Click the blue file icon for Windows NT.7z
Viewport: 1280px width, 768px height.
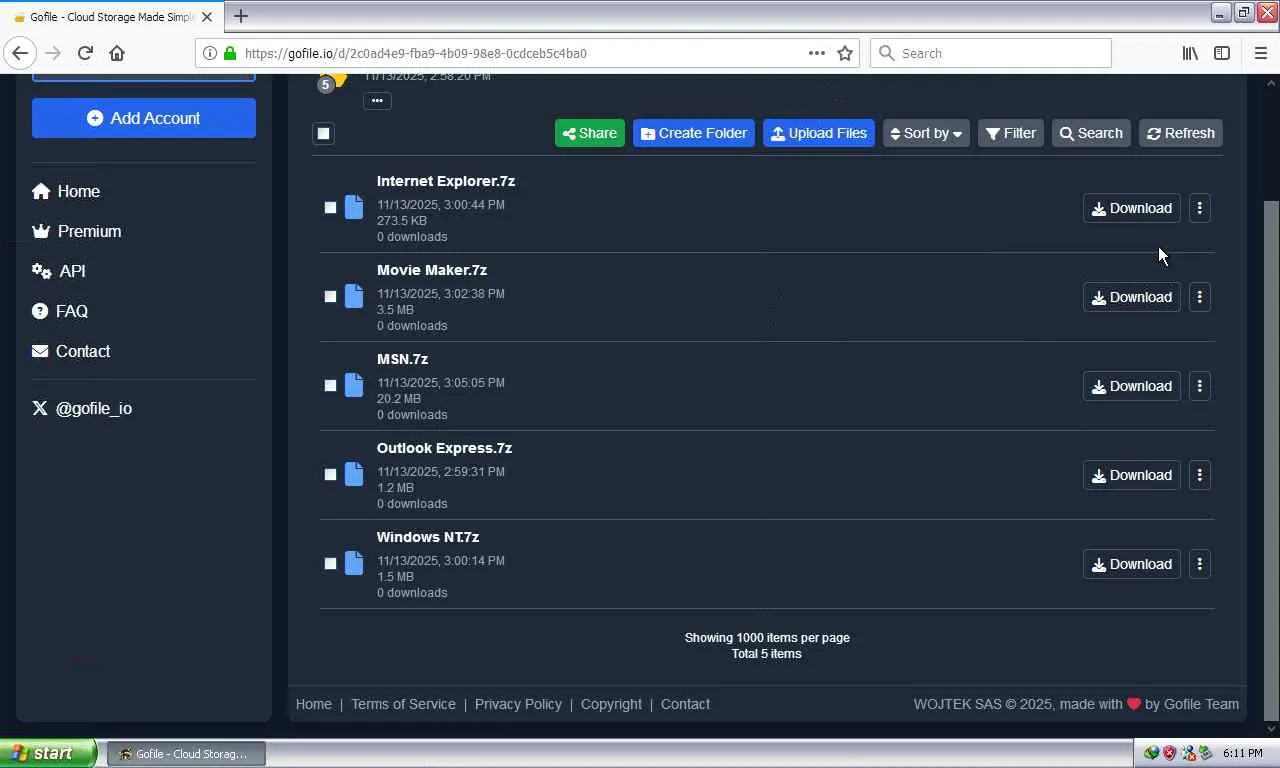pyautogui.click(x=354, y=563)
